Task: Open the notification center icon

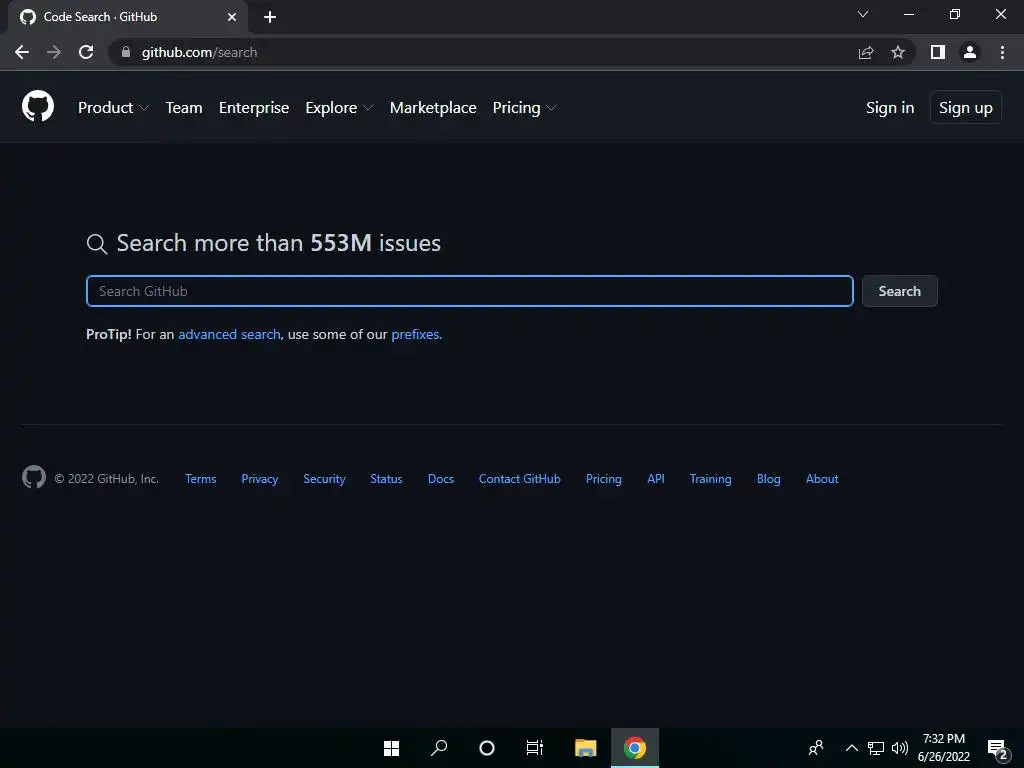Action: [x=997, y=748]
